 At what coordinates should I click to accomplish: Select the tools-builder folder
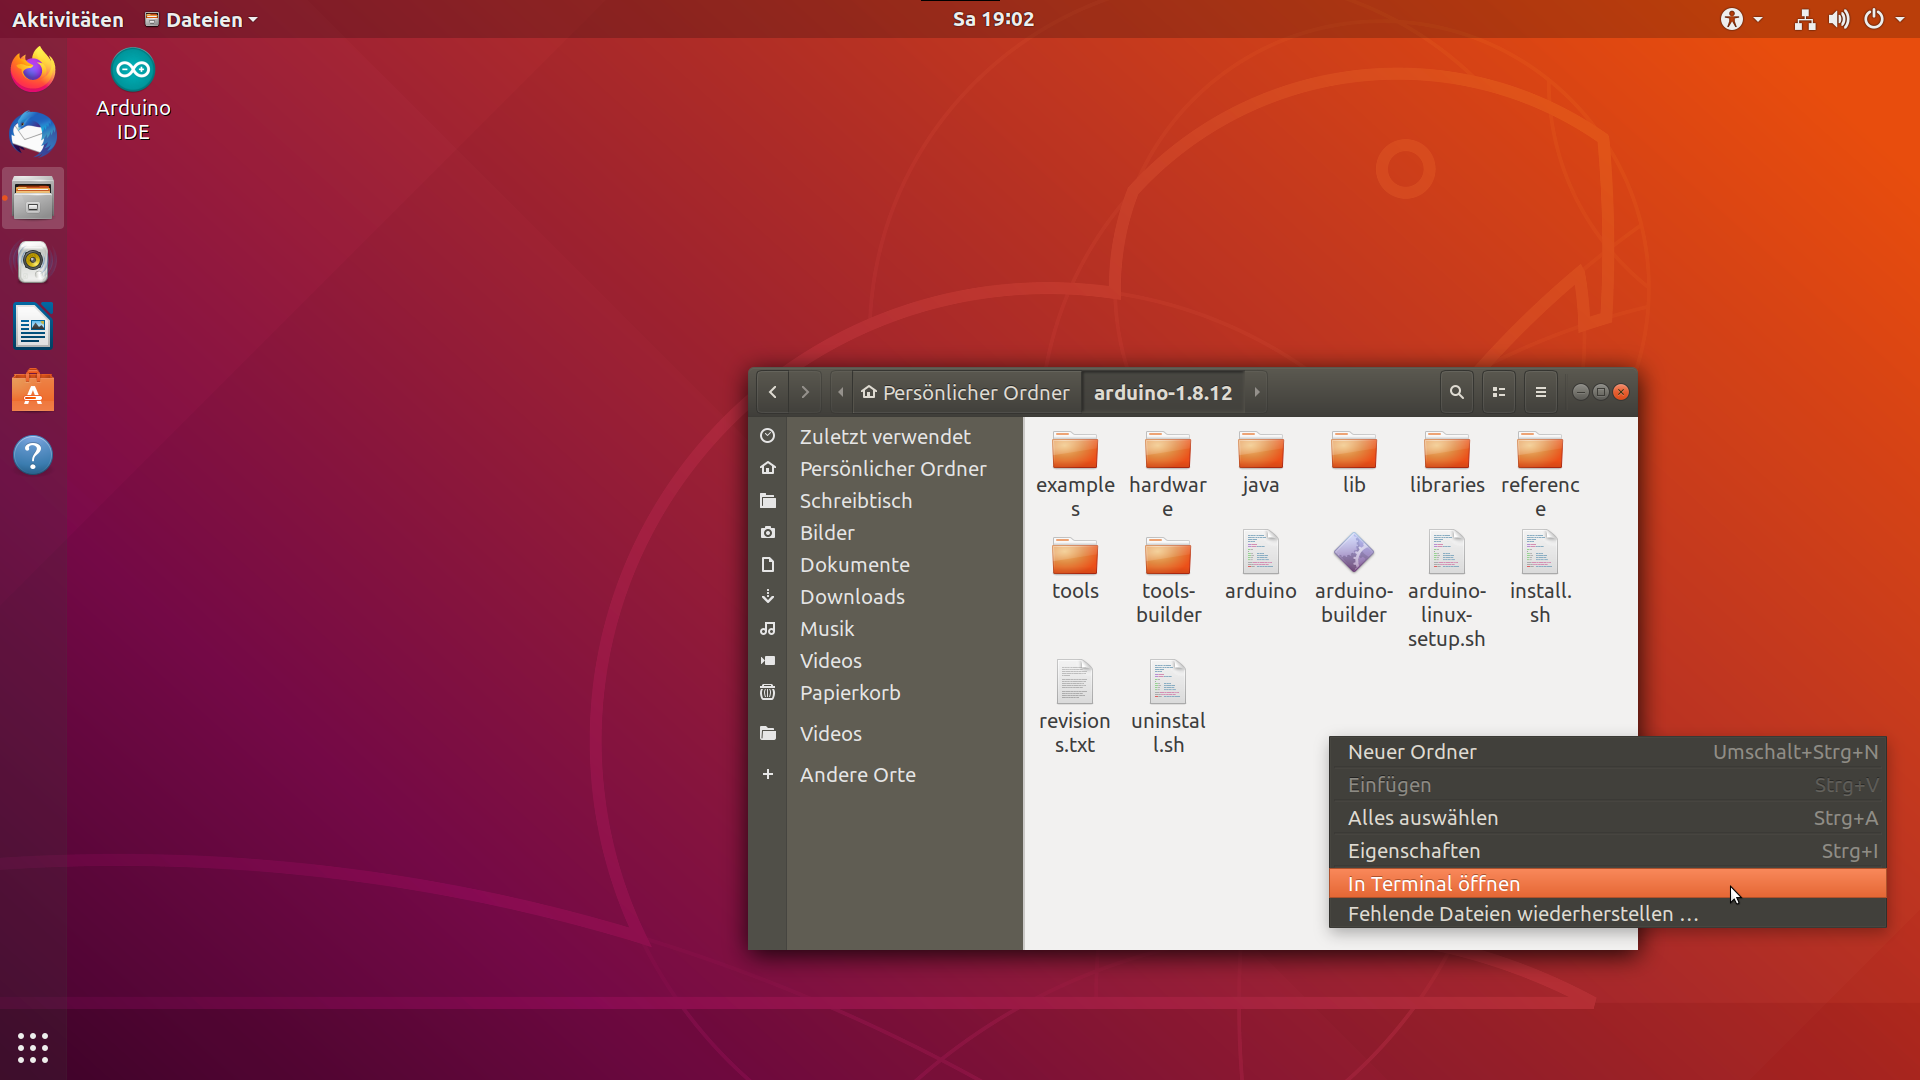tap(1168, 581)
